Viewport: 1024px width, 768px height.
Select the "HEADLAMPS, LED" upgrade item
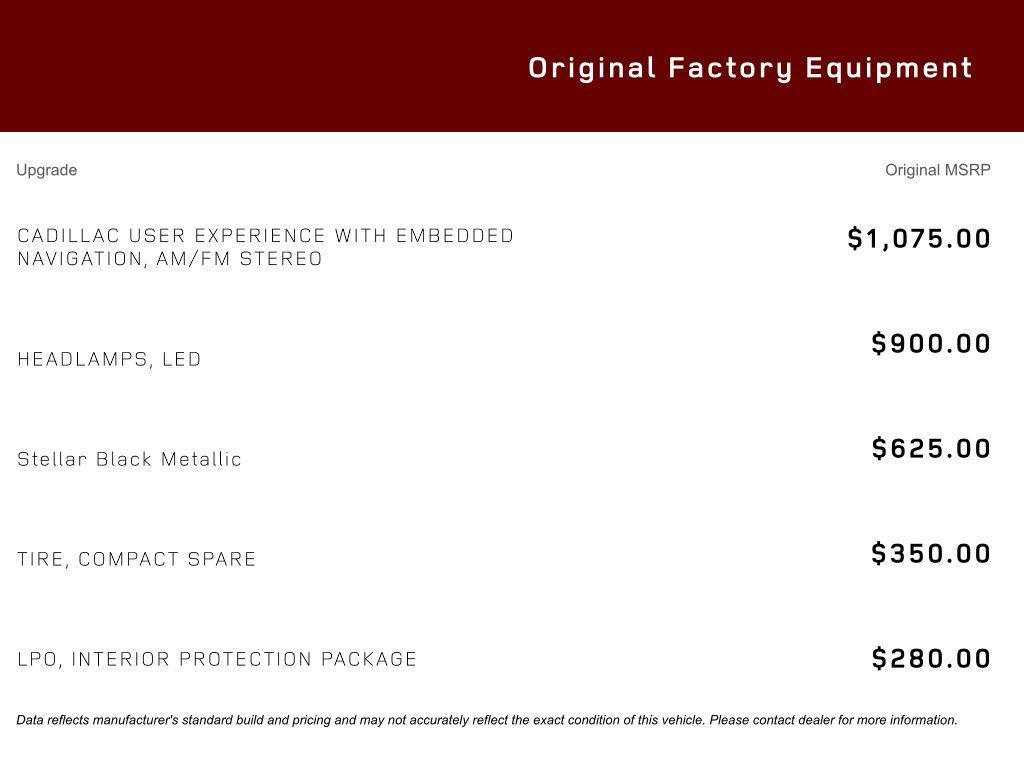point(110,359)
